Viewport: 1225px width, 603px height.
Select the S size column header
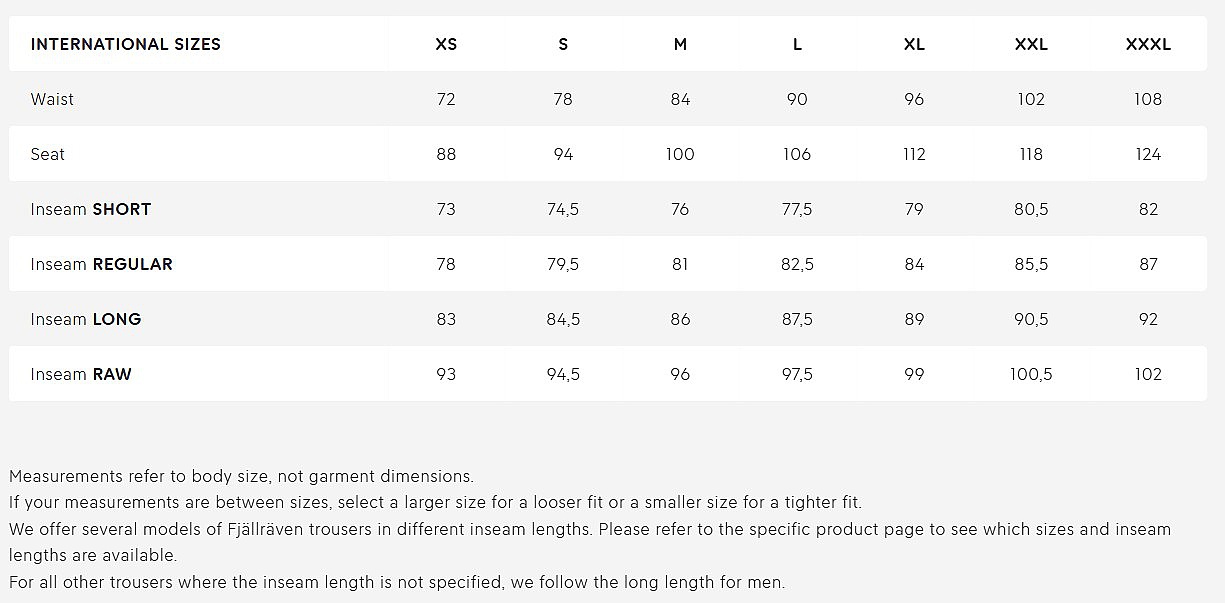[x=563, y=44]
